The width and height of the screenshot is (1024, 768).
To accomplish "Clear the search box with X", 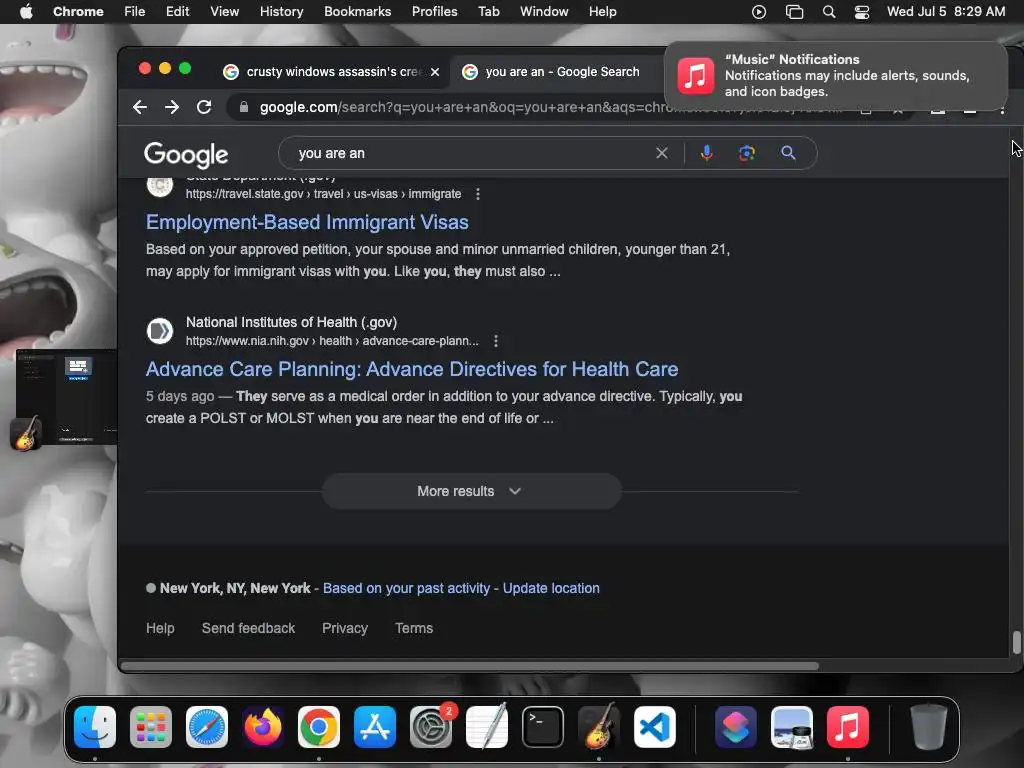I will (x=662, y=153).
